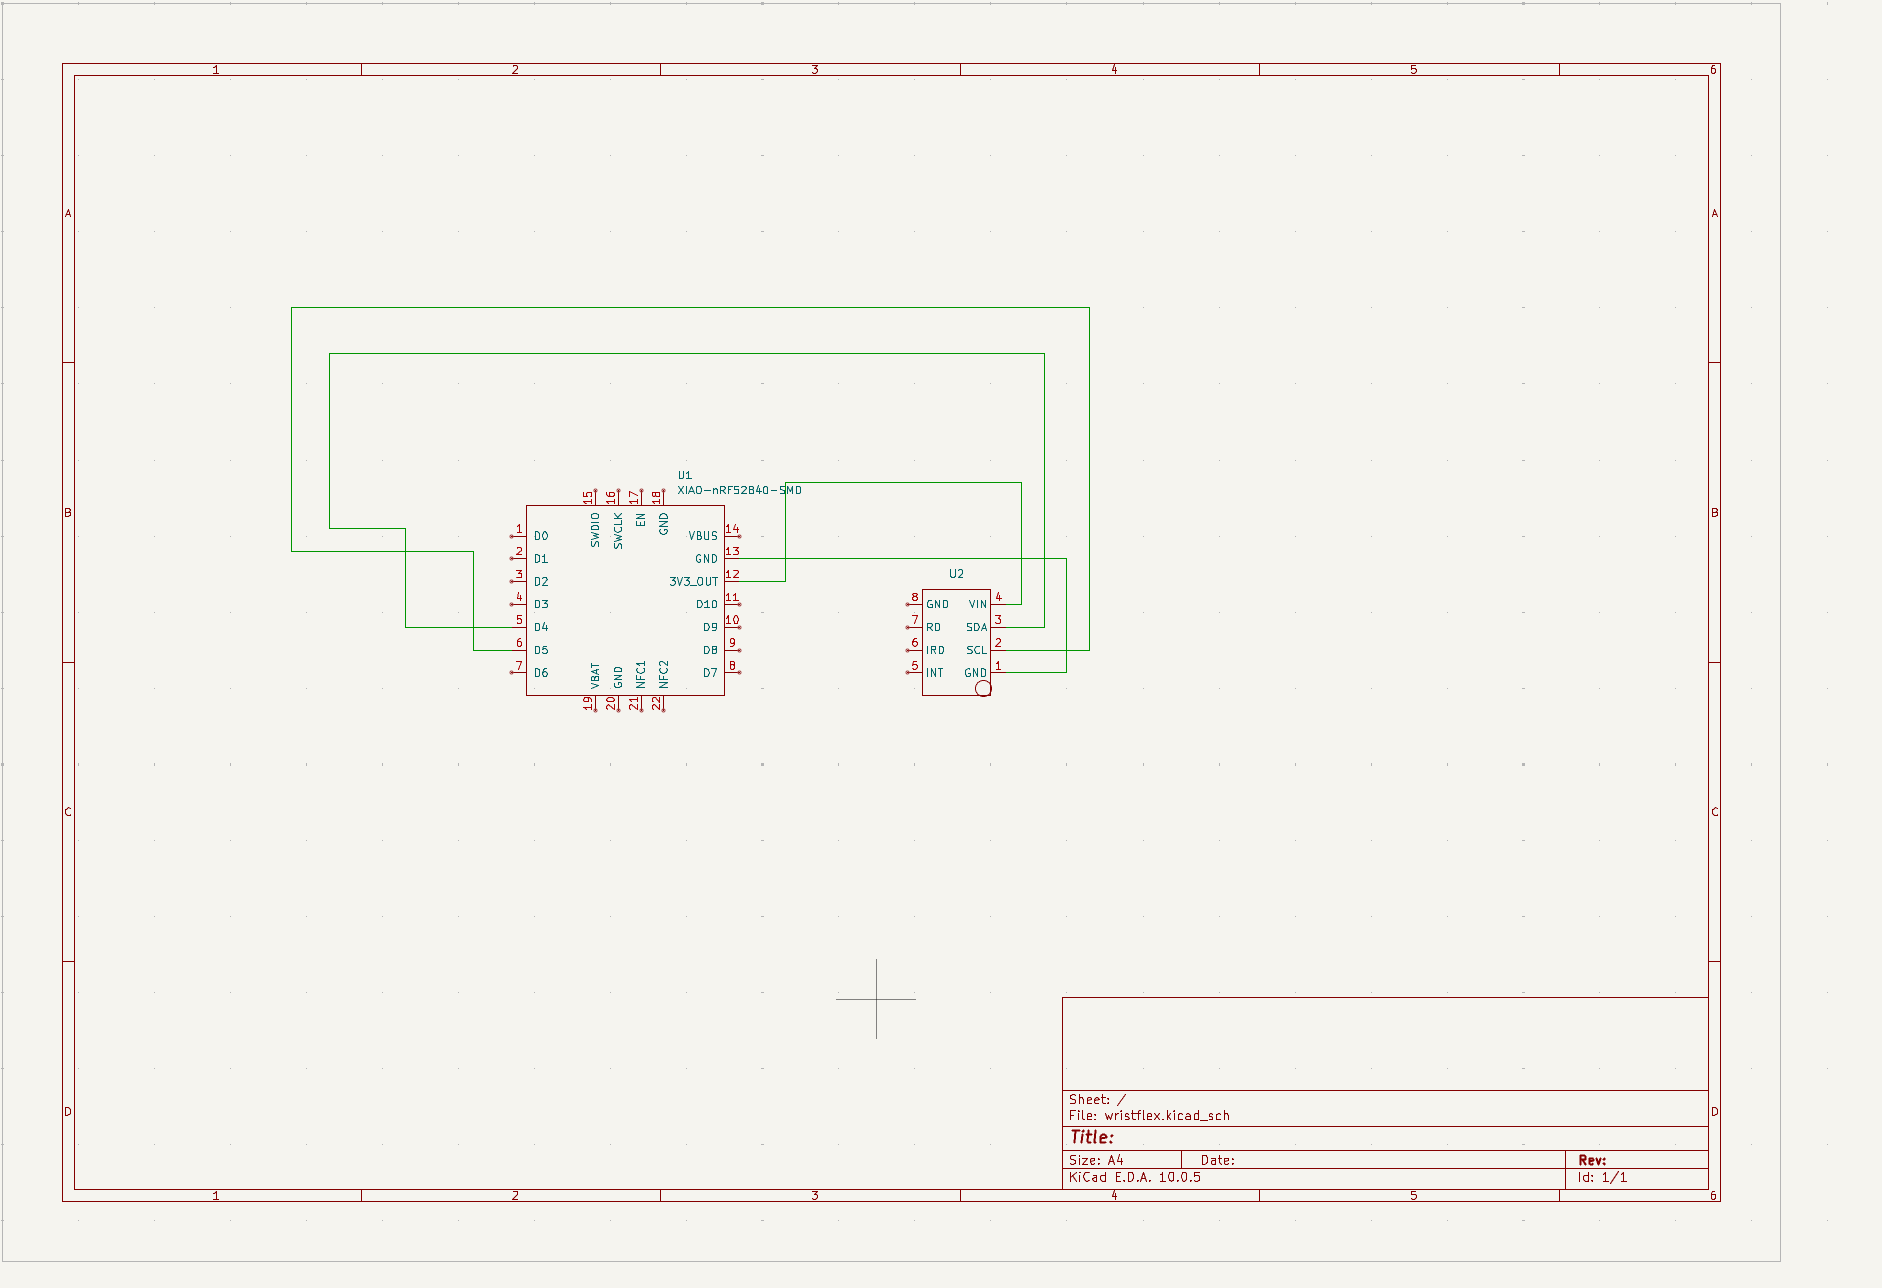Image resolution: width=1882 pixels, height=1288 pixels.
Task: Select the U2 reference designator label
Action: click(956, 574)
